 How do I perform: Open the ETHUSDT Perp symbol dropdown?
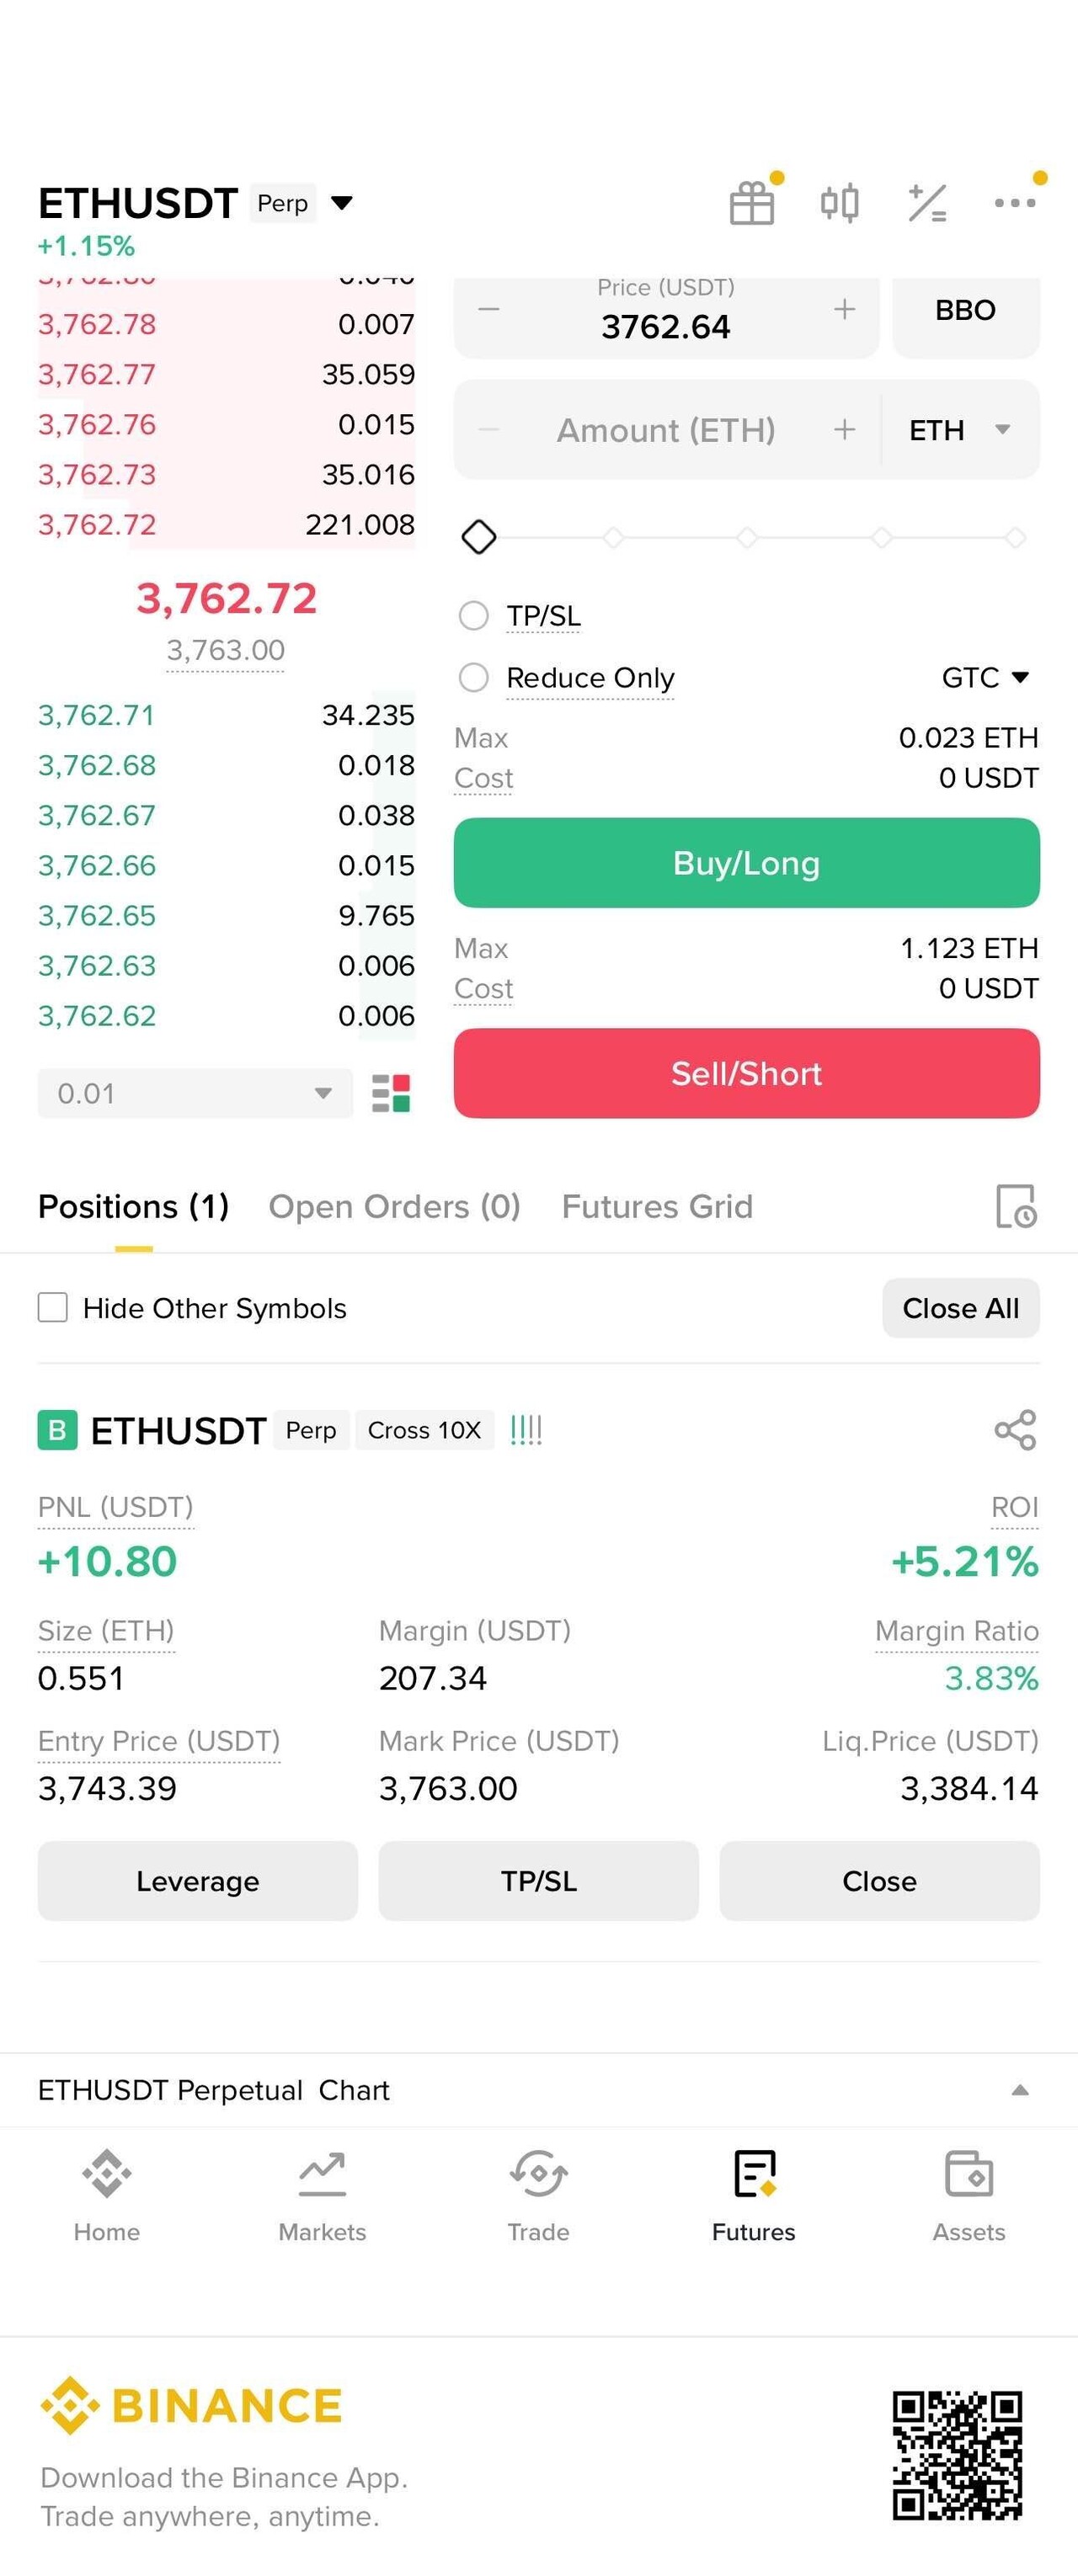[x=342, y=203]
